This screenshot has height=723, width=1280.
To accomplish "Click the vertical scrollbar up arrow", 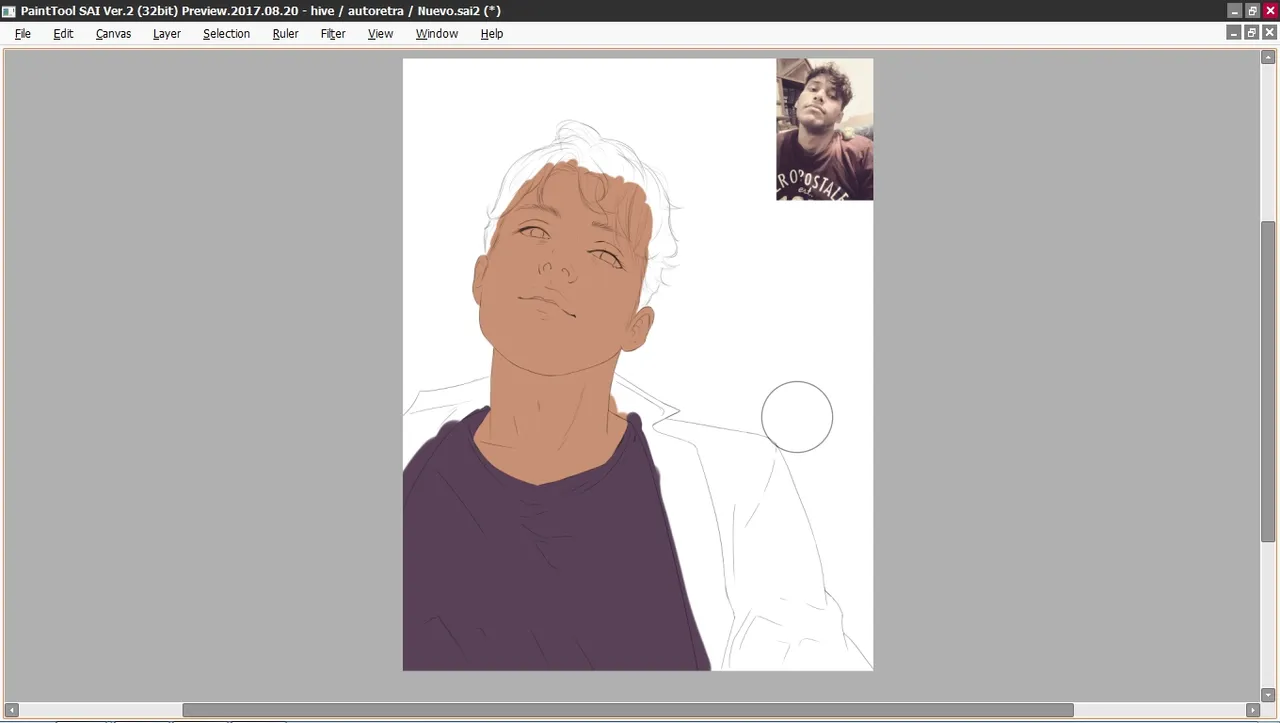I will click(1268, 58).
